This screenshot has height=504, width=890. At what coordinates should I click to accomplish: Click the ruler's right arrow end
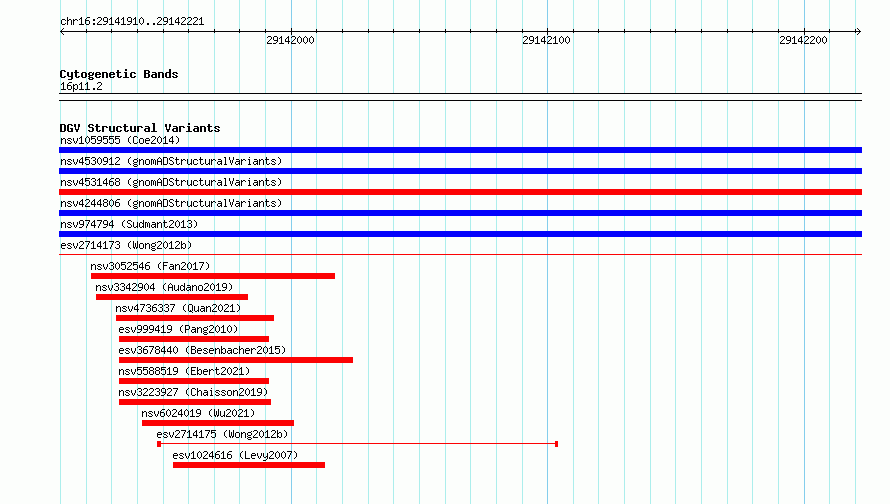pos(859,32)
